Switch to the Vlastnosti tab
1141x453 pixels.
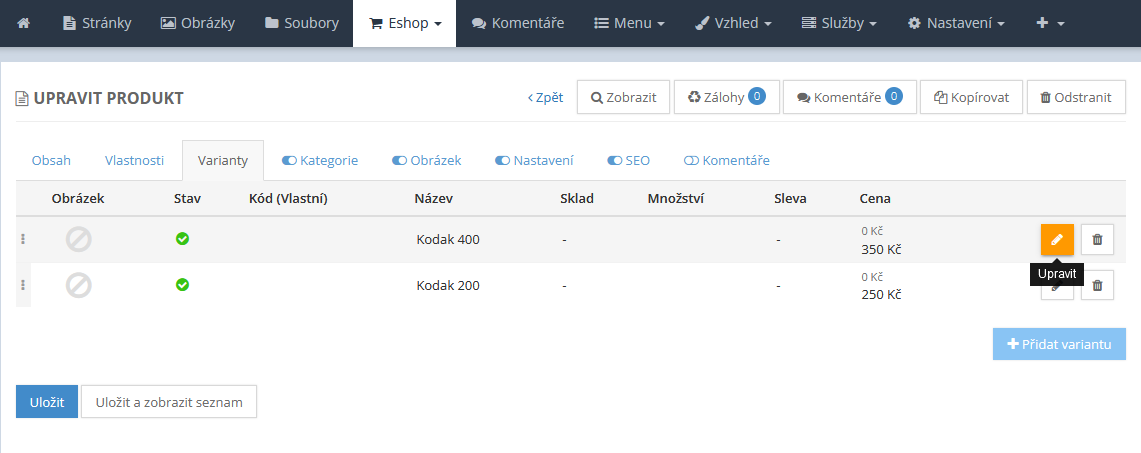pyautogui.click(x=134, y=160)
